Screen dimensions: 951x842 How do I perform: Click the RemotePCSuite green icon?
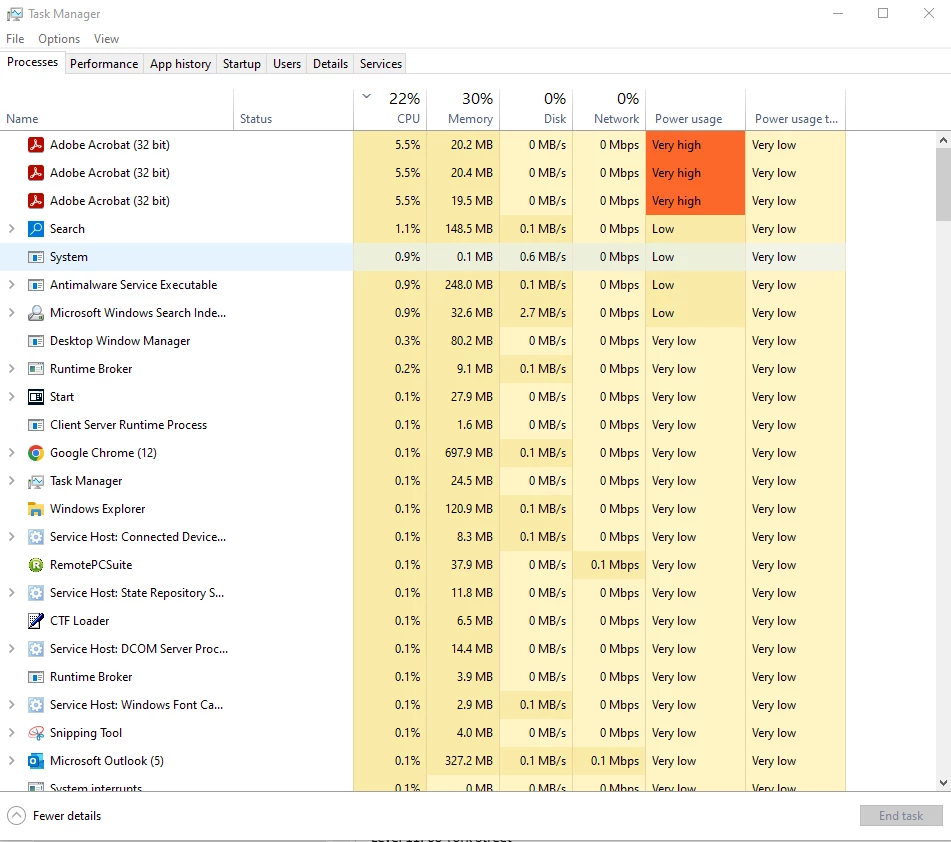[36, 565]
